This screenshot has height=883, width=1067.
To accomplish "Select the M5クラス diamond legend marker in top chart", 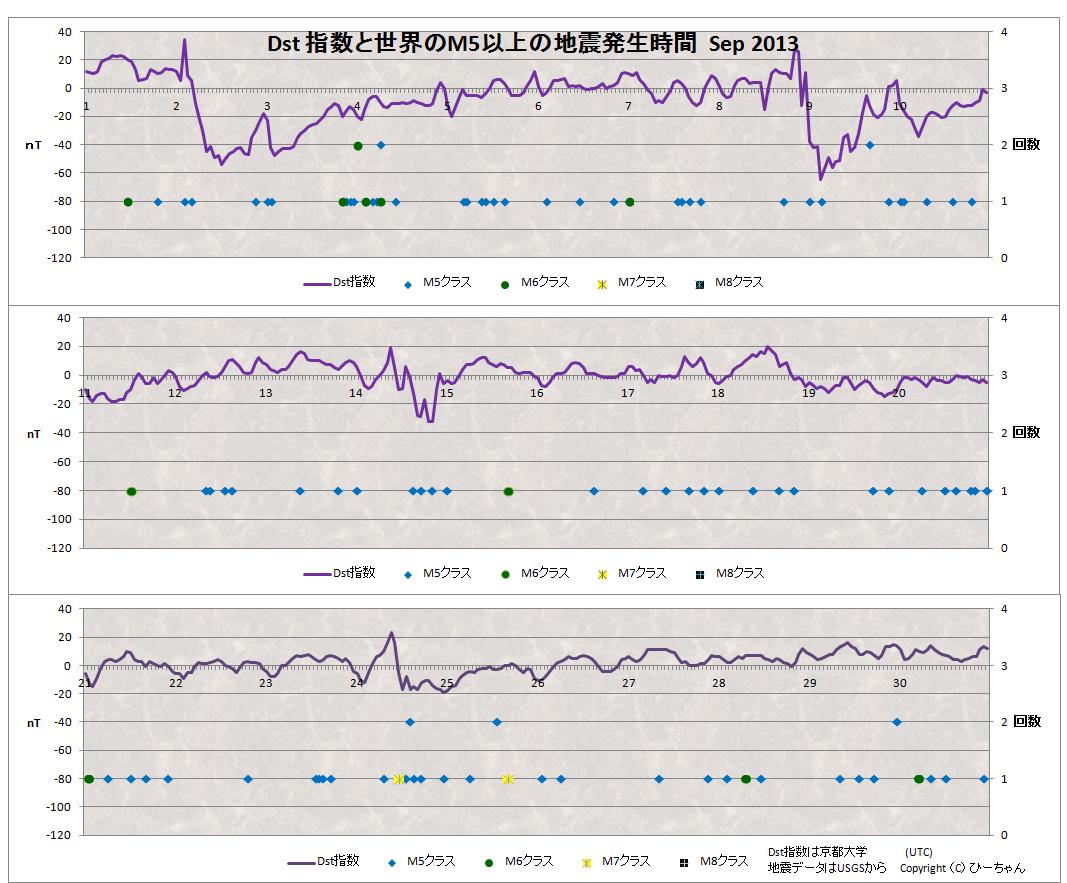I will 408,283.
